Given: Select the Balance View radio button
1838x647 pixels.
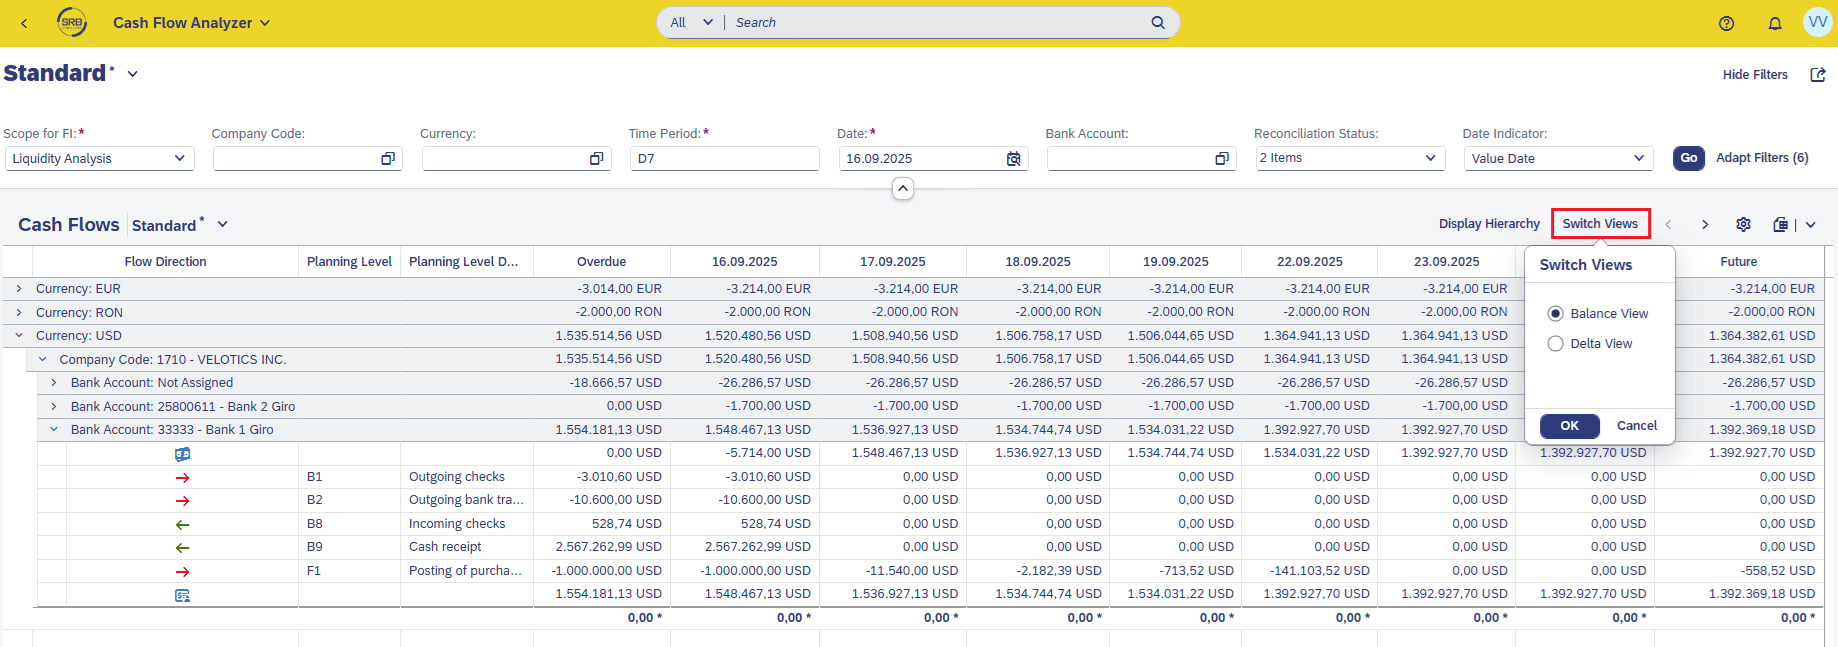Looking at the screenshot, I should (1556, 314).
